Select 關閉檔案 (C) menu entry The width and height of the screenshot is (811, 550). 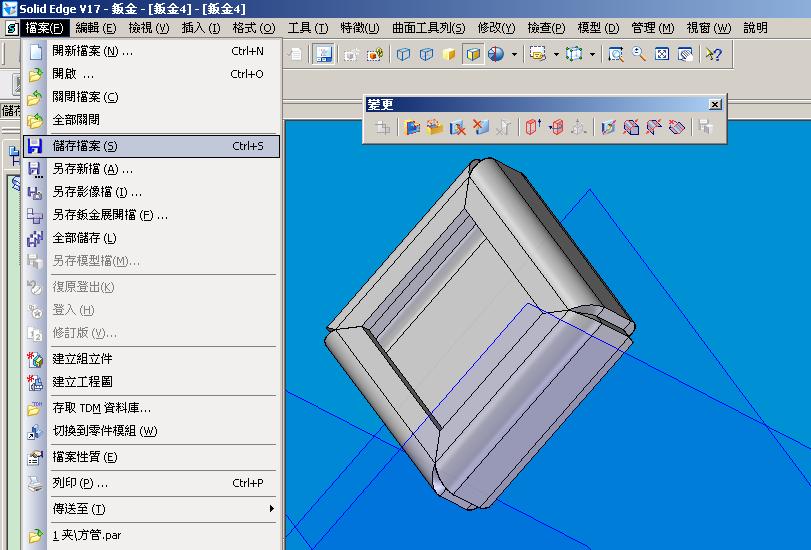click(x=151, y=97)
